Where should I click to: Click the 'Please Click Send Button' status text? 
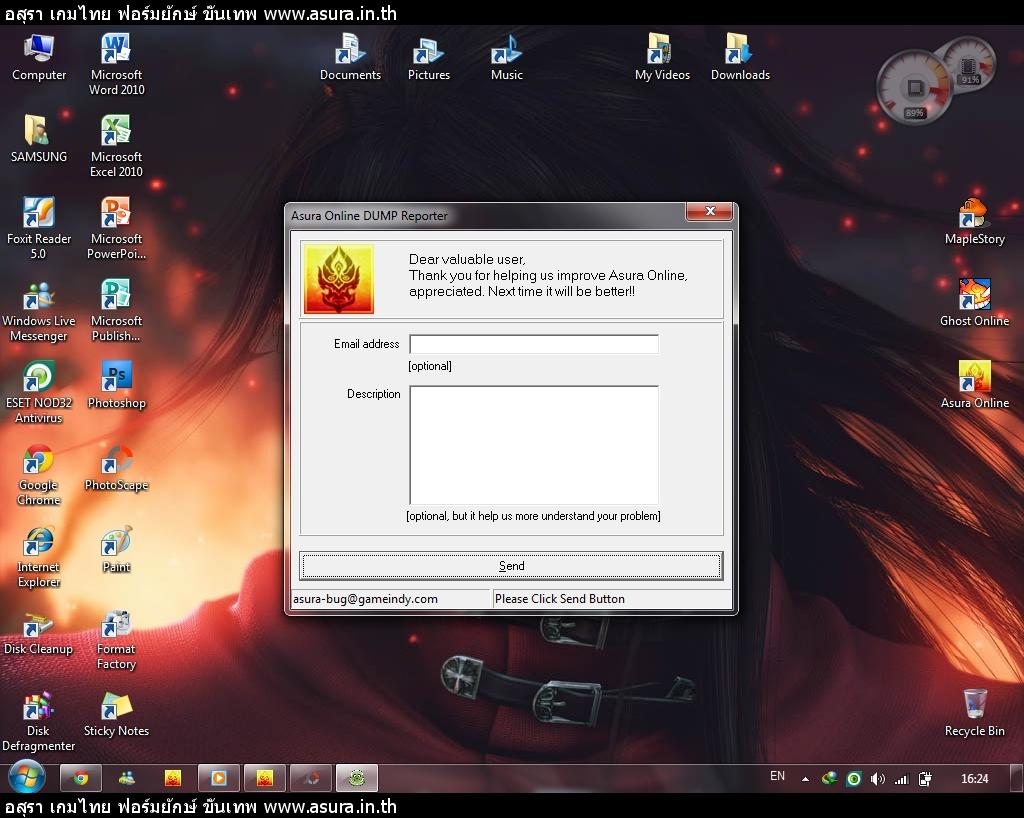560,599
